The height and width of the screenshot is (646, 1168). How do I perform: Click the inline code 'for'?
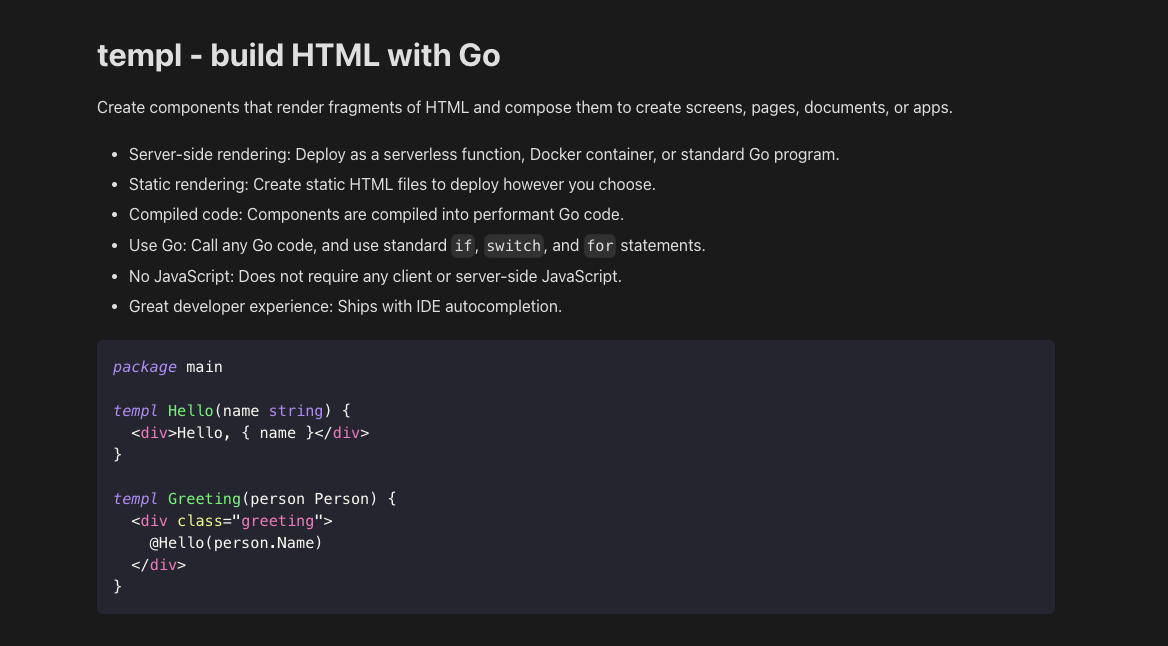600,246
